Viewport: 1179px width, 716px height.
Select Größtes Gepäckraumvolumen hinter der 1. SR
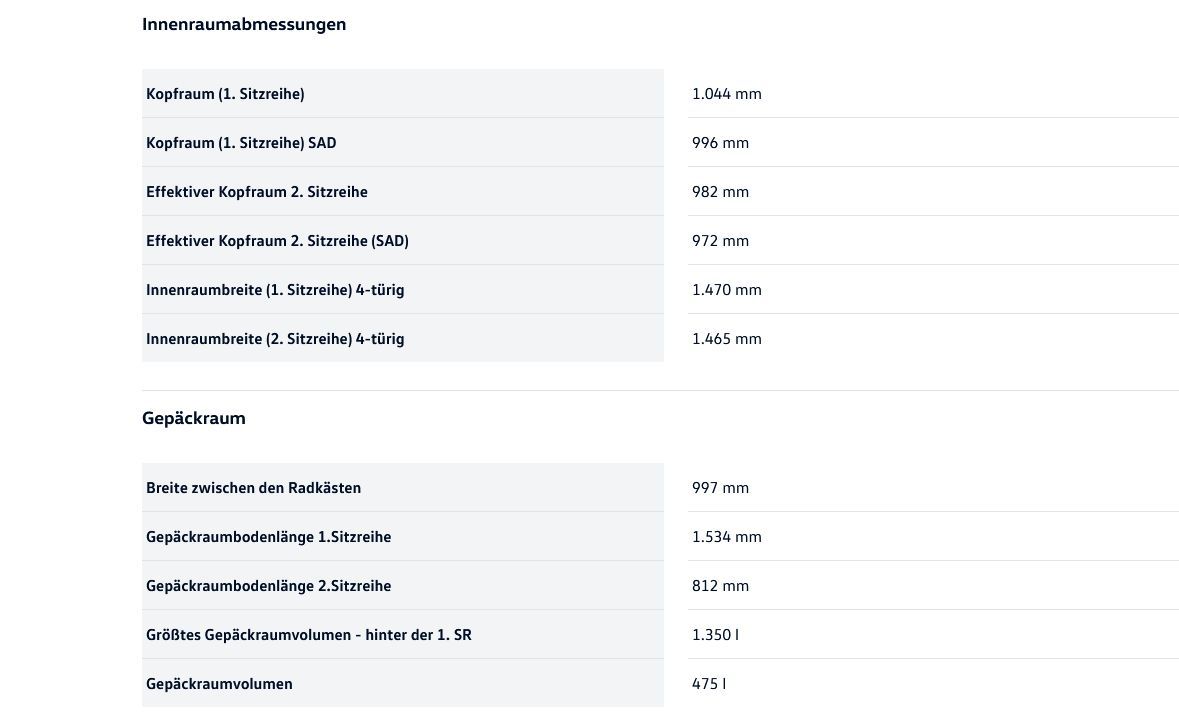(x=308, y=635)
